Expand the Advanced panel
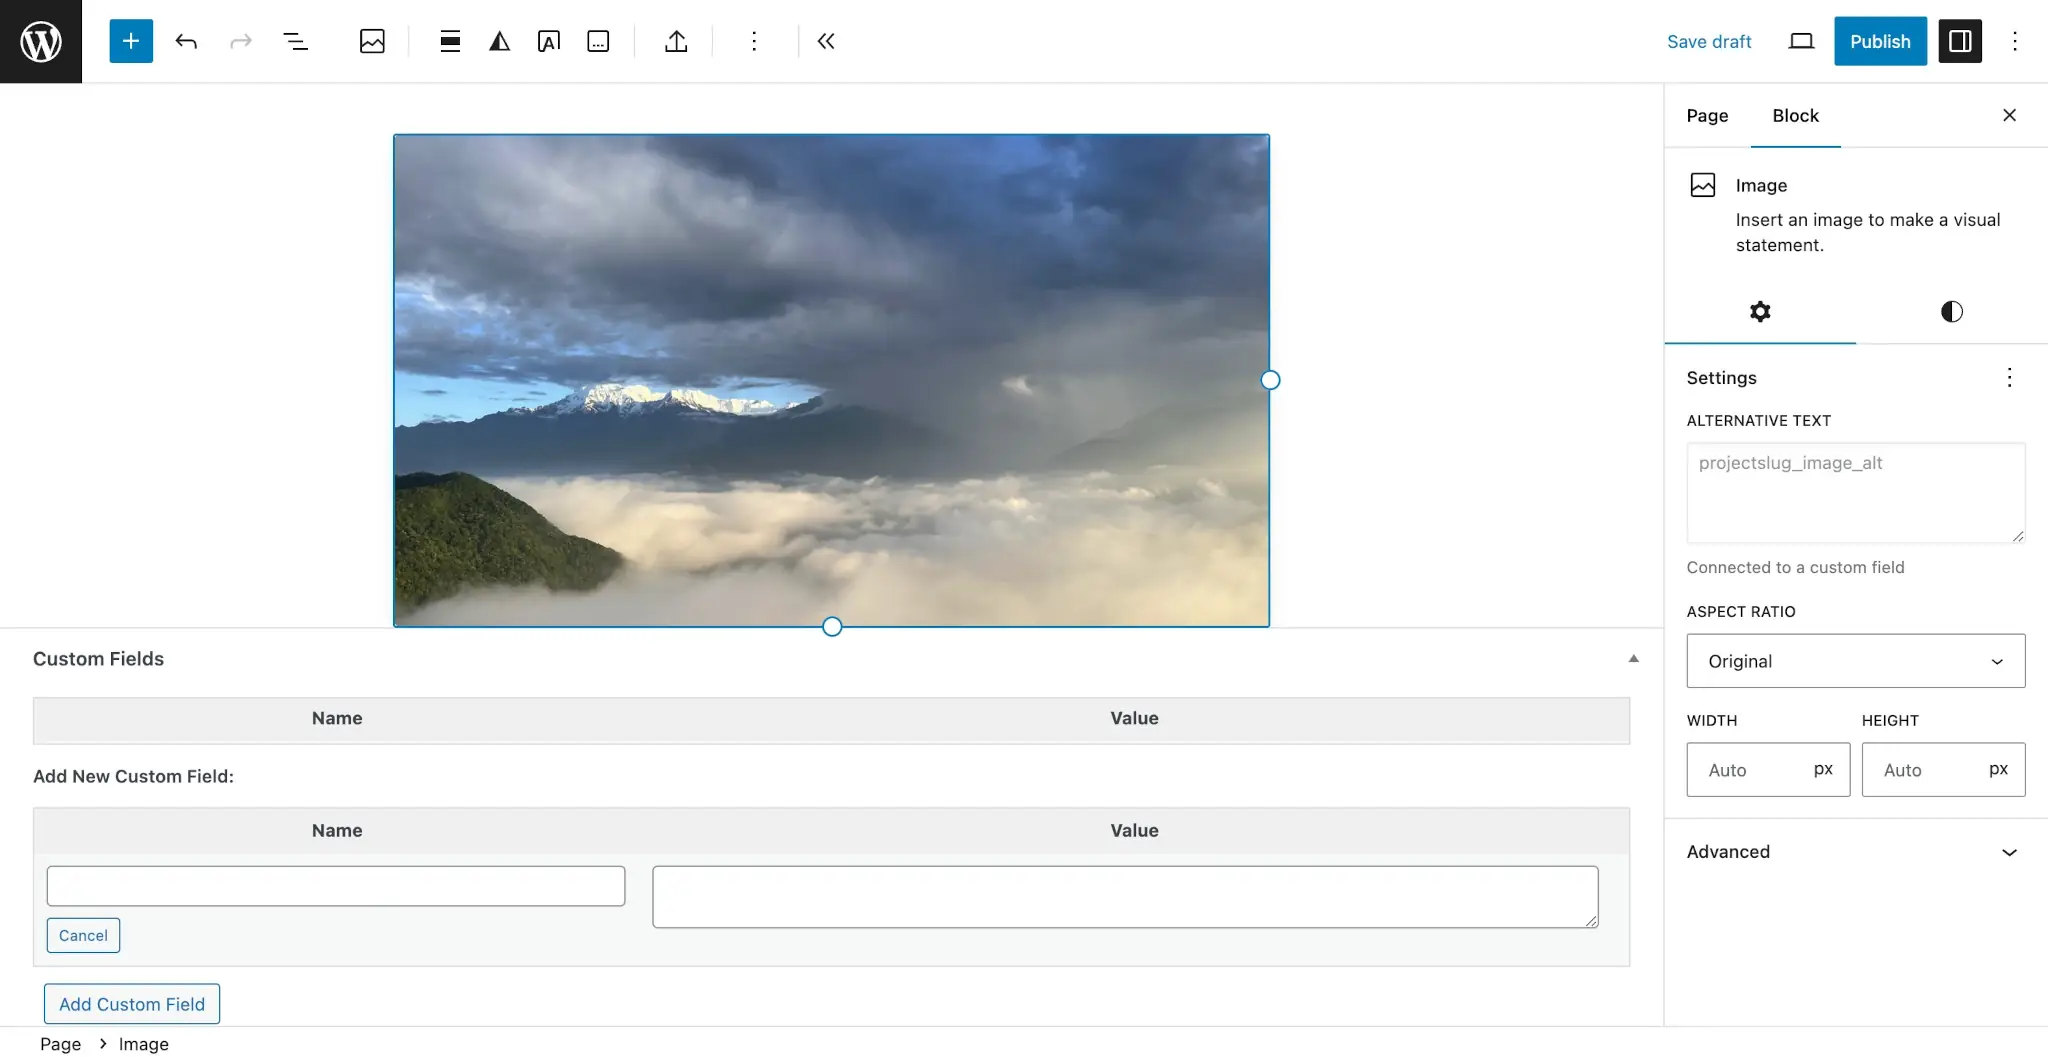2048x1060 pixels. coord(1856,852)
